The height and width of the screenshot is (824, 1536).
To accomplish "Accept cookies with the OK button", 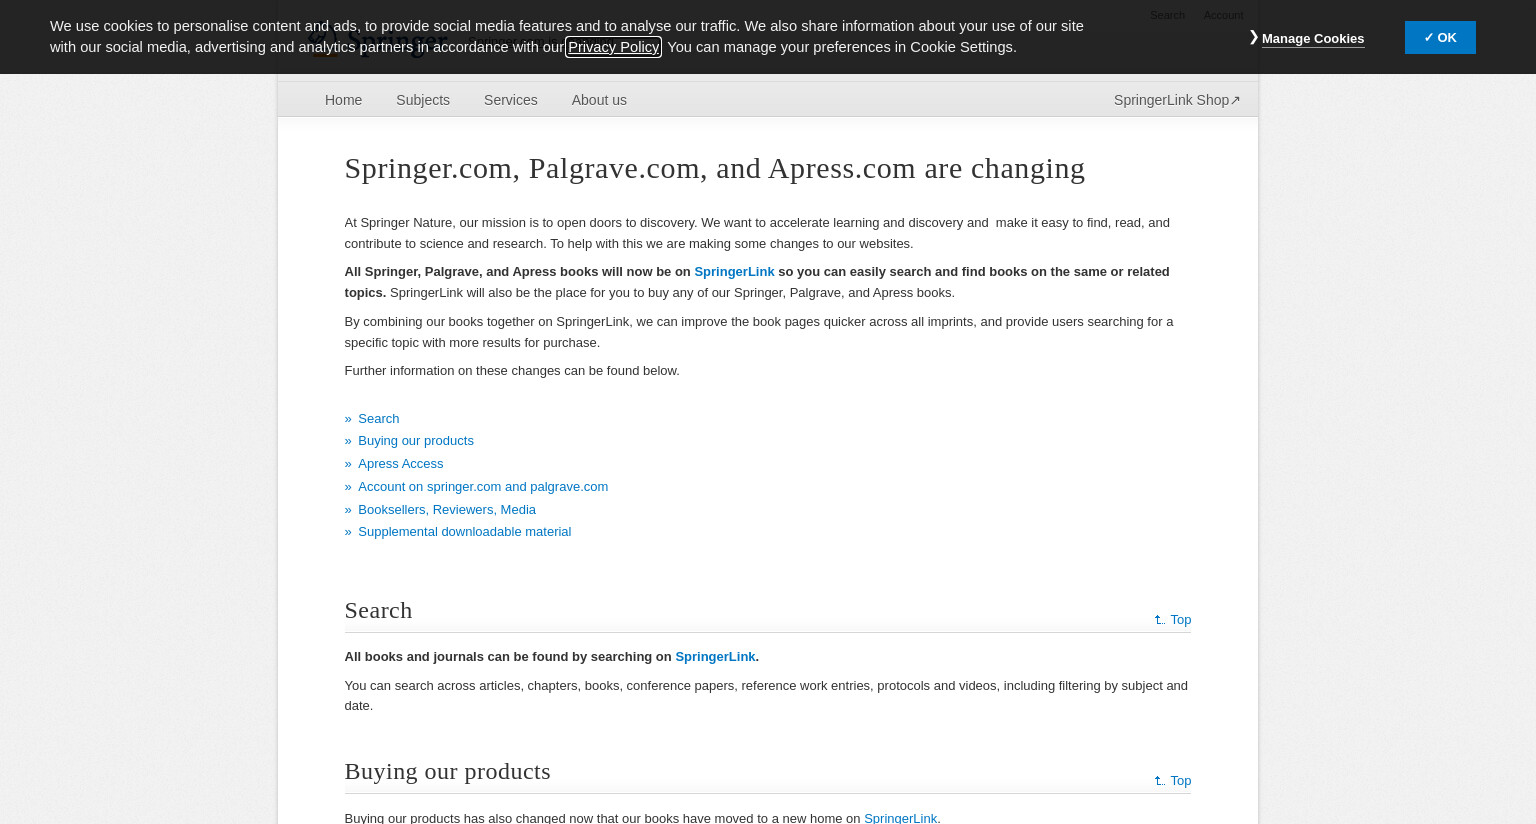I will pos(1440,37).
